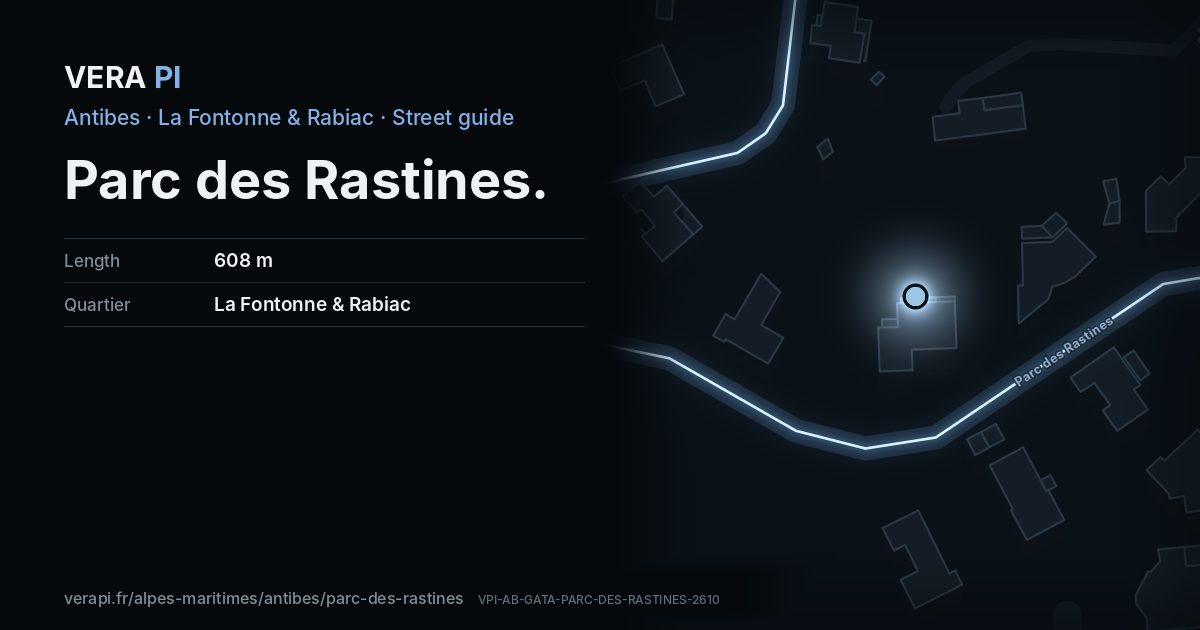Click the verapi.fr page URL
The height and width of the screenshot is (630, 1200).
coord(264,598)
